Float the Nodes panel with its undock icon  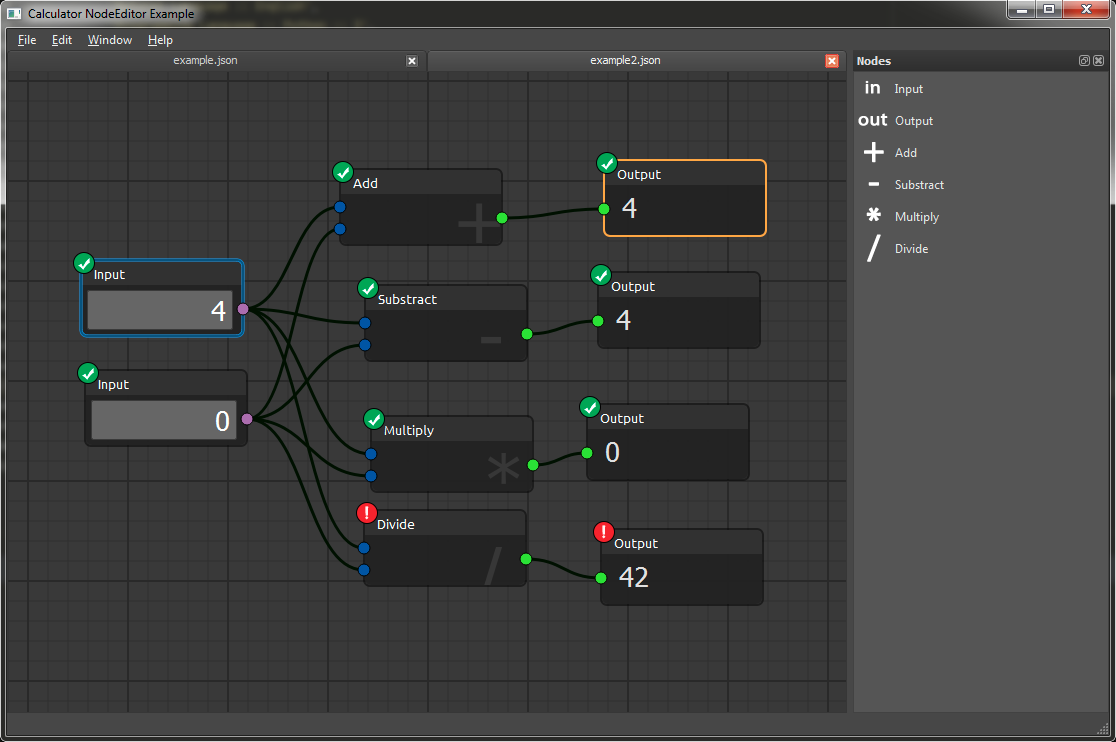click(1084, 60)
